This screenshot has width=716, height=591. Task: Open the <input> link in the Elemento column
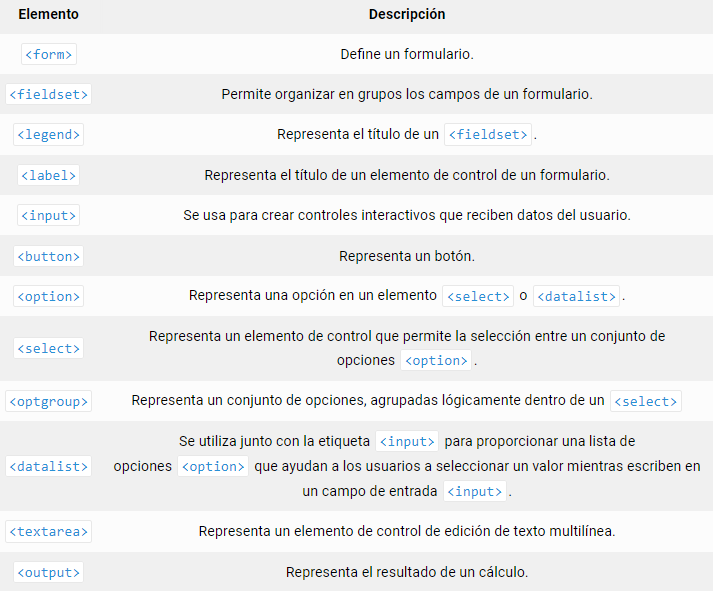point(48,215)
